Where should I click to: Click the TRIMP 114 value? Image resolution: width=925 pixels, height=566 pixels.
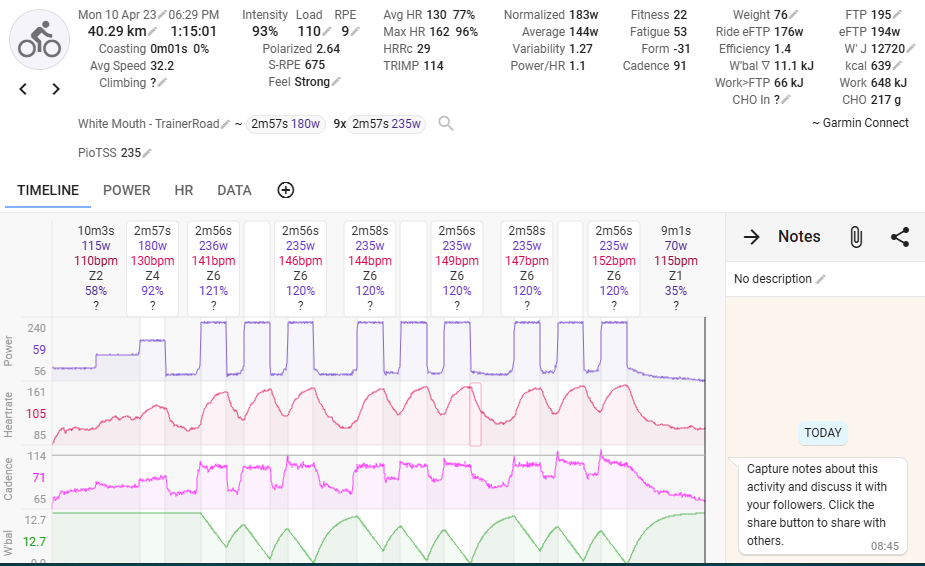click(x=433, y=66)
